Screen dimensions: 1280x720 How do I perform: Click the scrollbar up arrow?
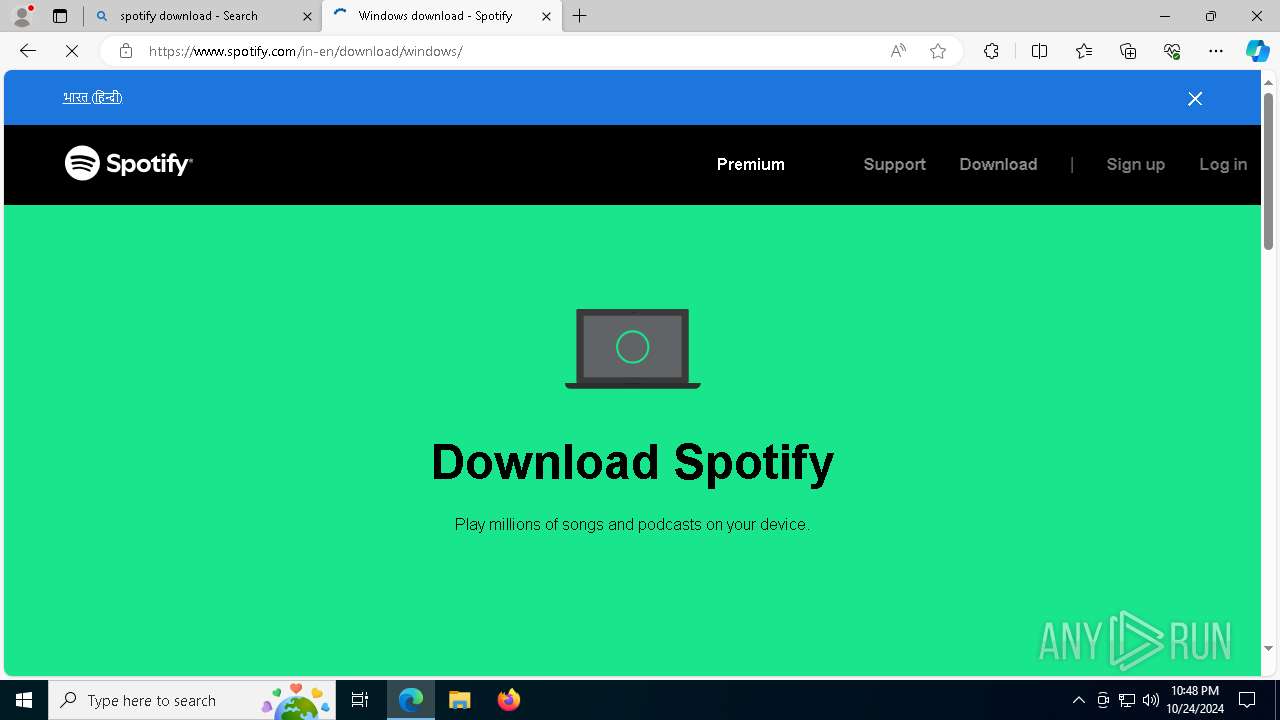coord(1268,82)
